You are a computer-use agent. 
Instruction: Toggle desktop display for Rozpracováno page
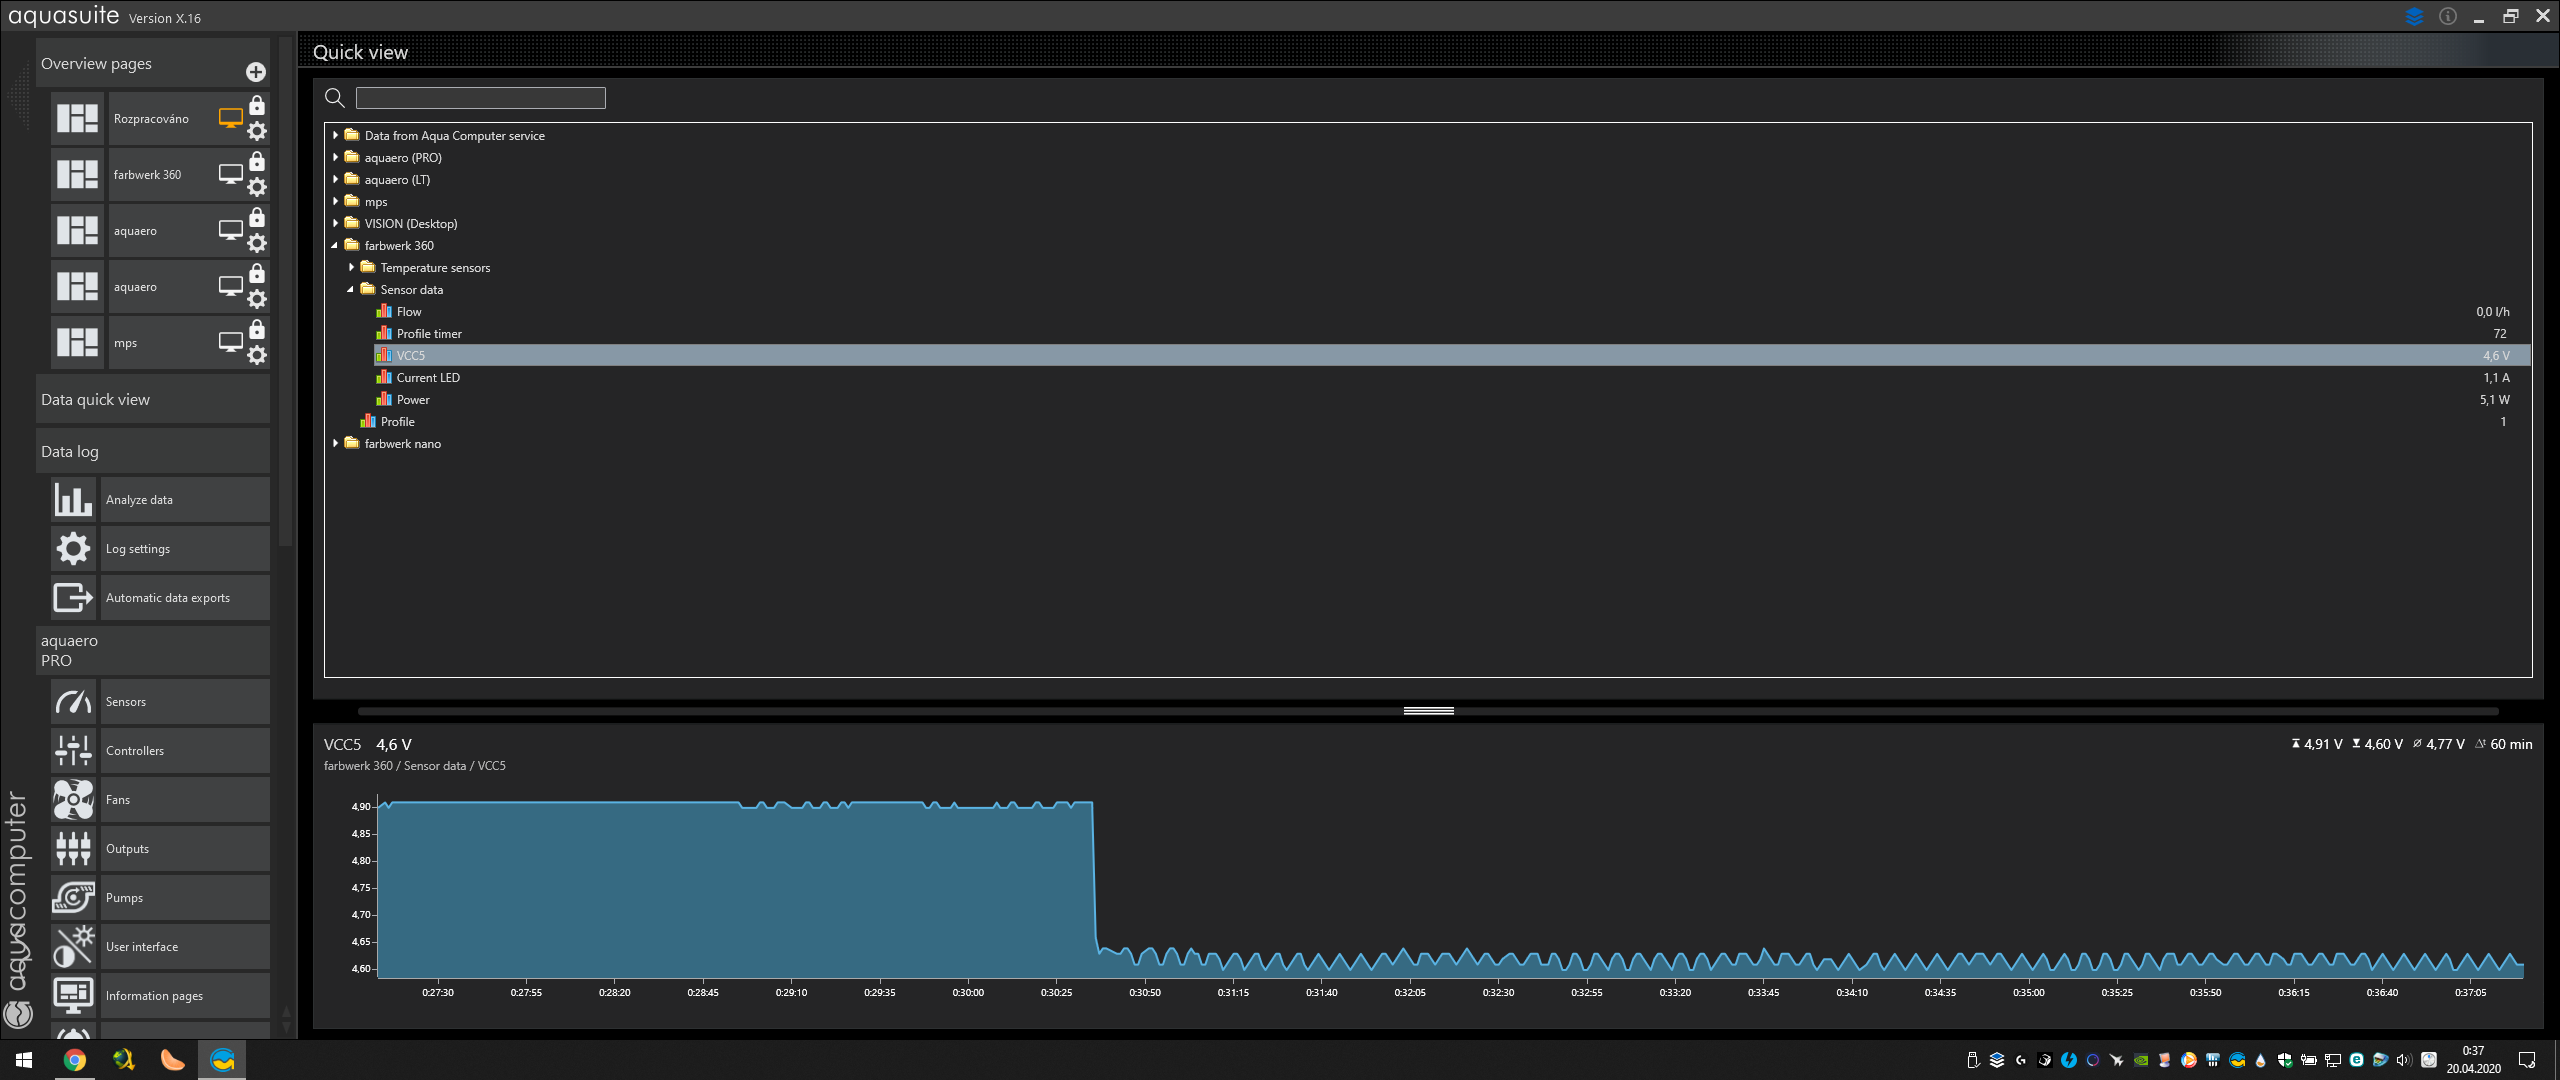231,118
